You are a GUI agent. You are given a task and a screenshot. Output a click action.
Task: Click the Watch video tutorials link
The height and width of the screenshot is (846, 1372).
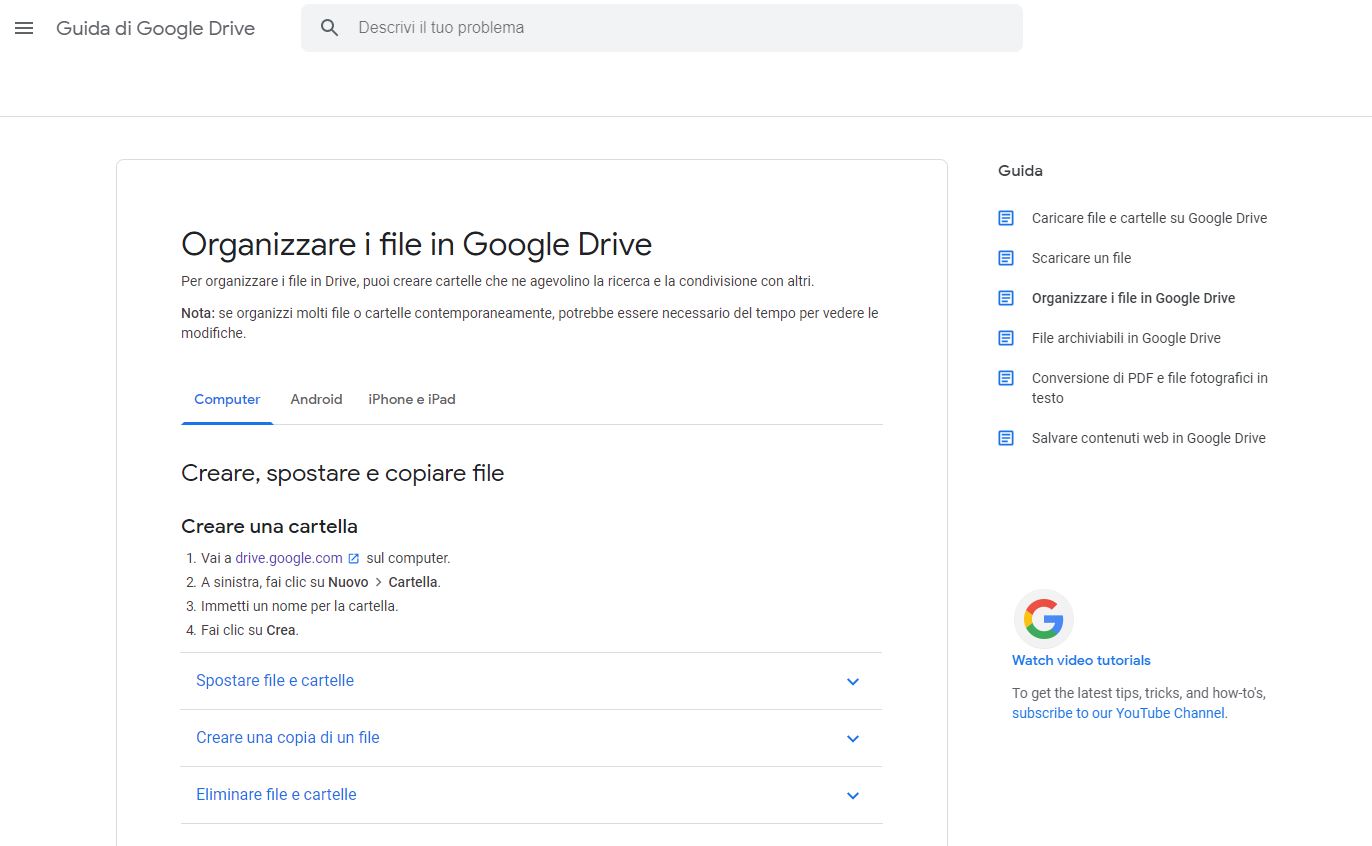pyautogui.click(x=1081, y=660)
